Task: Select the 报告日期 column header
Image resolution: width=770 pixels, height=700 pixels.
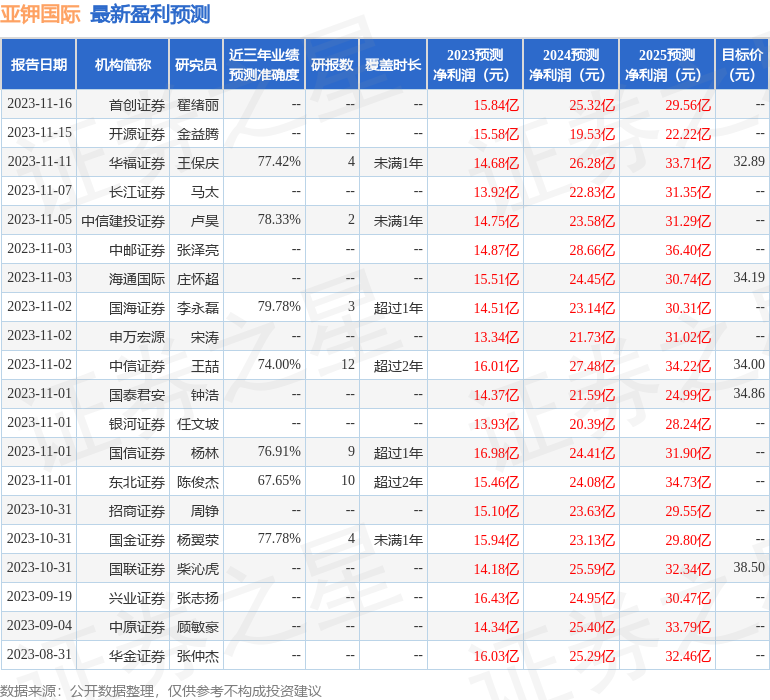Action: pyautogui.click(x=38, y=64)
